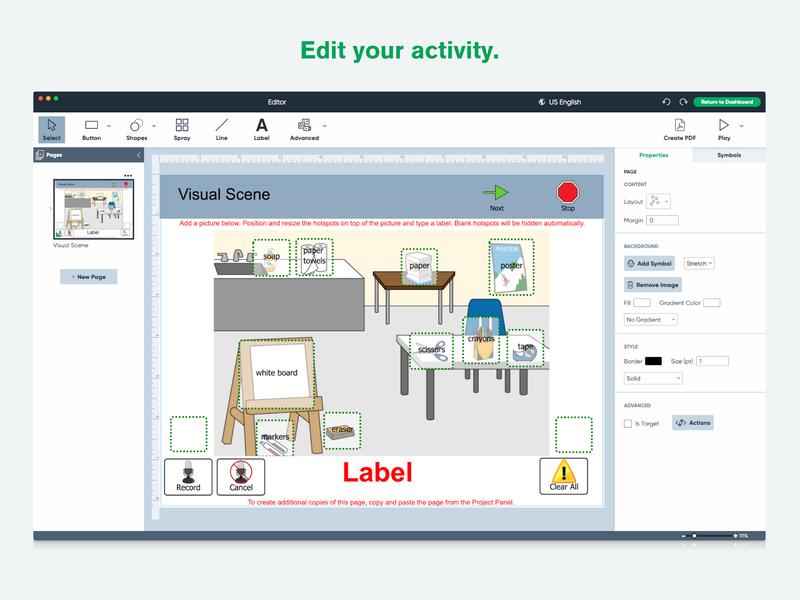Image resolution: width=800 pixels, height=600 pixels.
Task: Click the Pages panel icon
Action: click(40, 155)
